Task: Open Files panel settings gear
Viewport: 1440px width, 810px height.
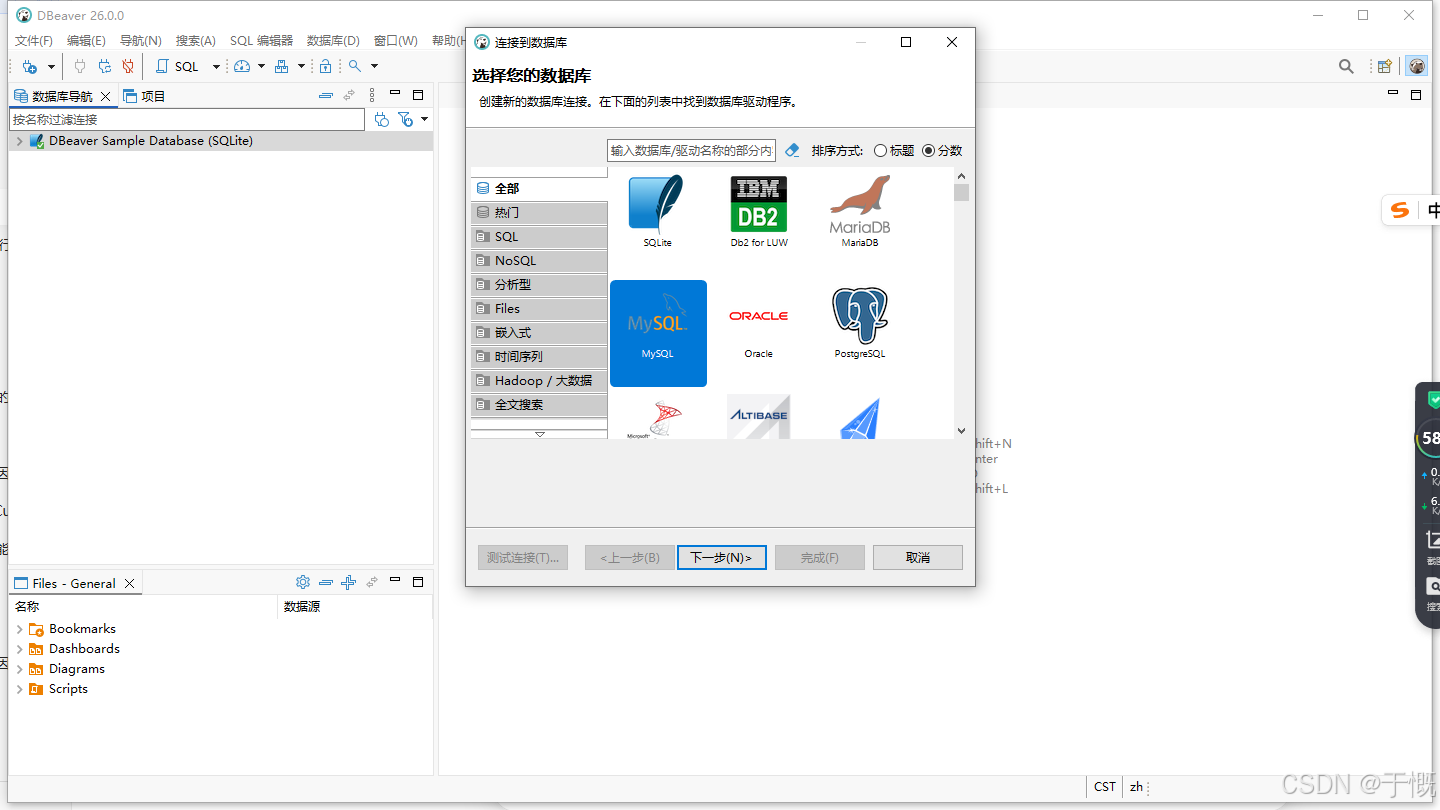Action: point(303,582)
